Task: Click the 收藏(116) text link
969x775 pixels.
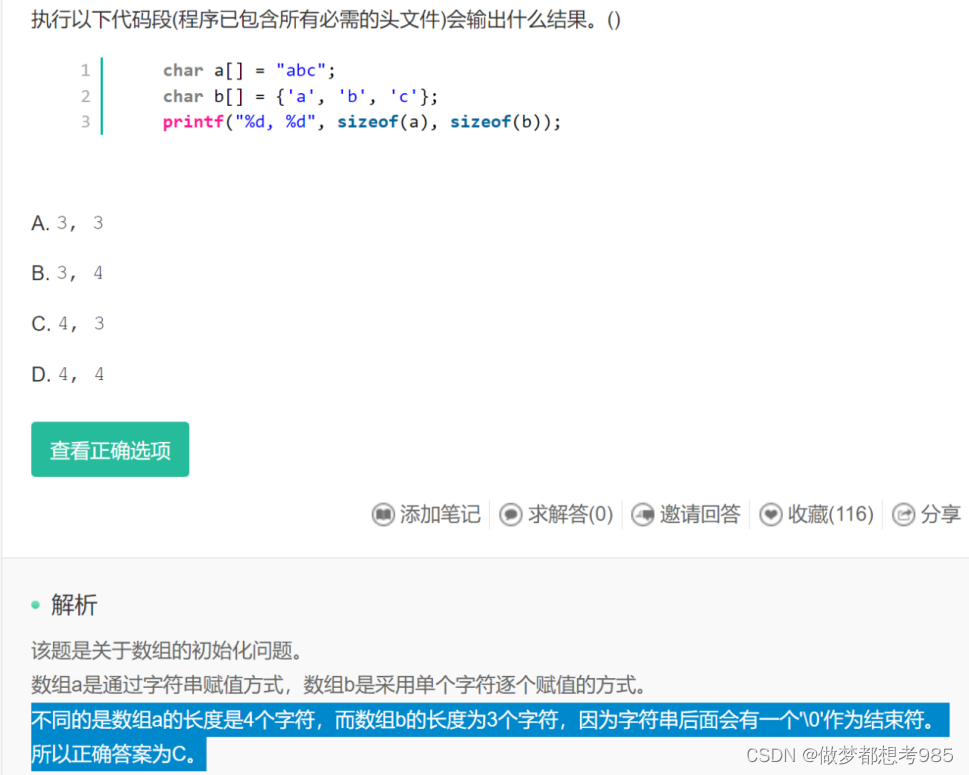Action: (831, 514)
